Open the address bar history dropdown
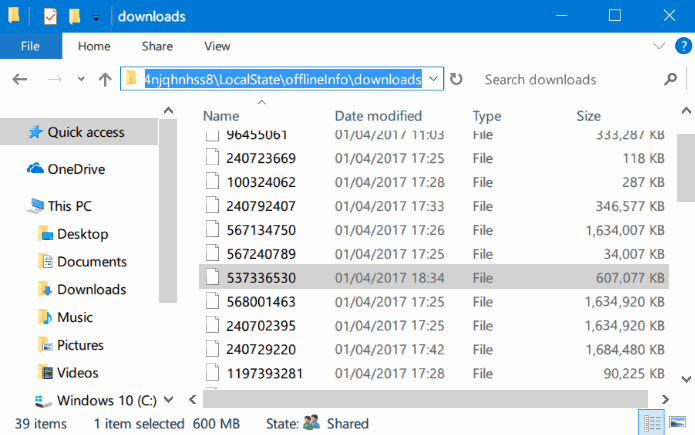The height and width of the screenshot is (435, 695). 432,80
